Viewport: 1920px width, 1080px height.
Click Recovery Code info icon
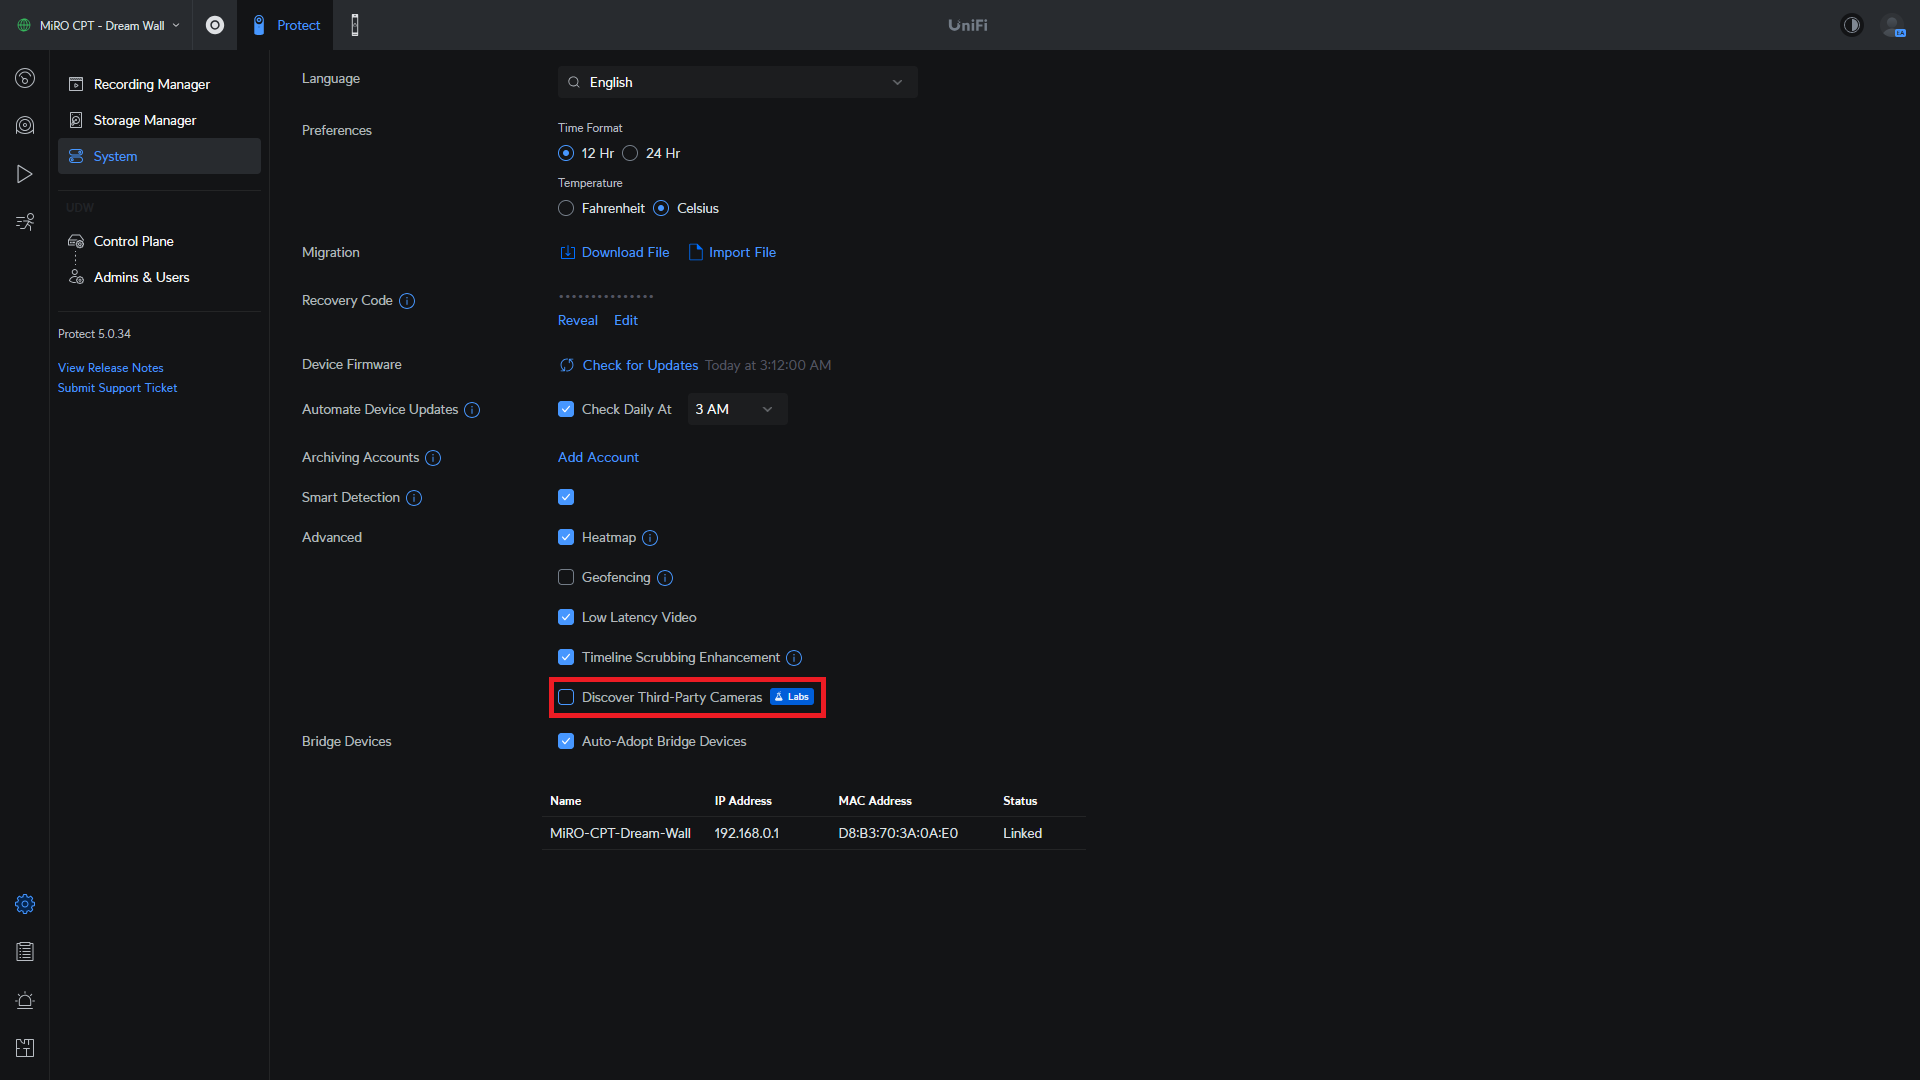click(x=407, y=301)
